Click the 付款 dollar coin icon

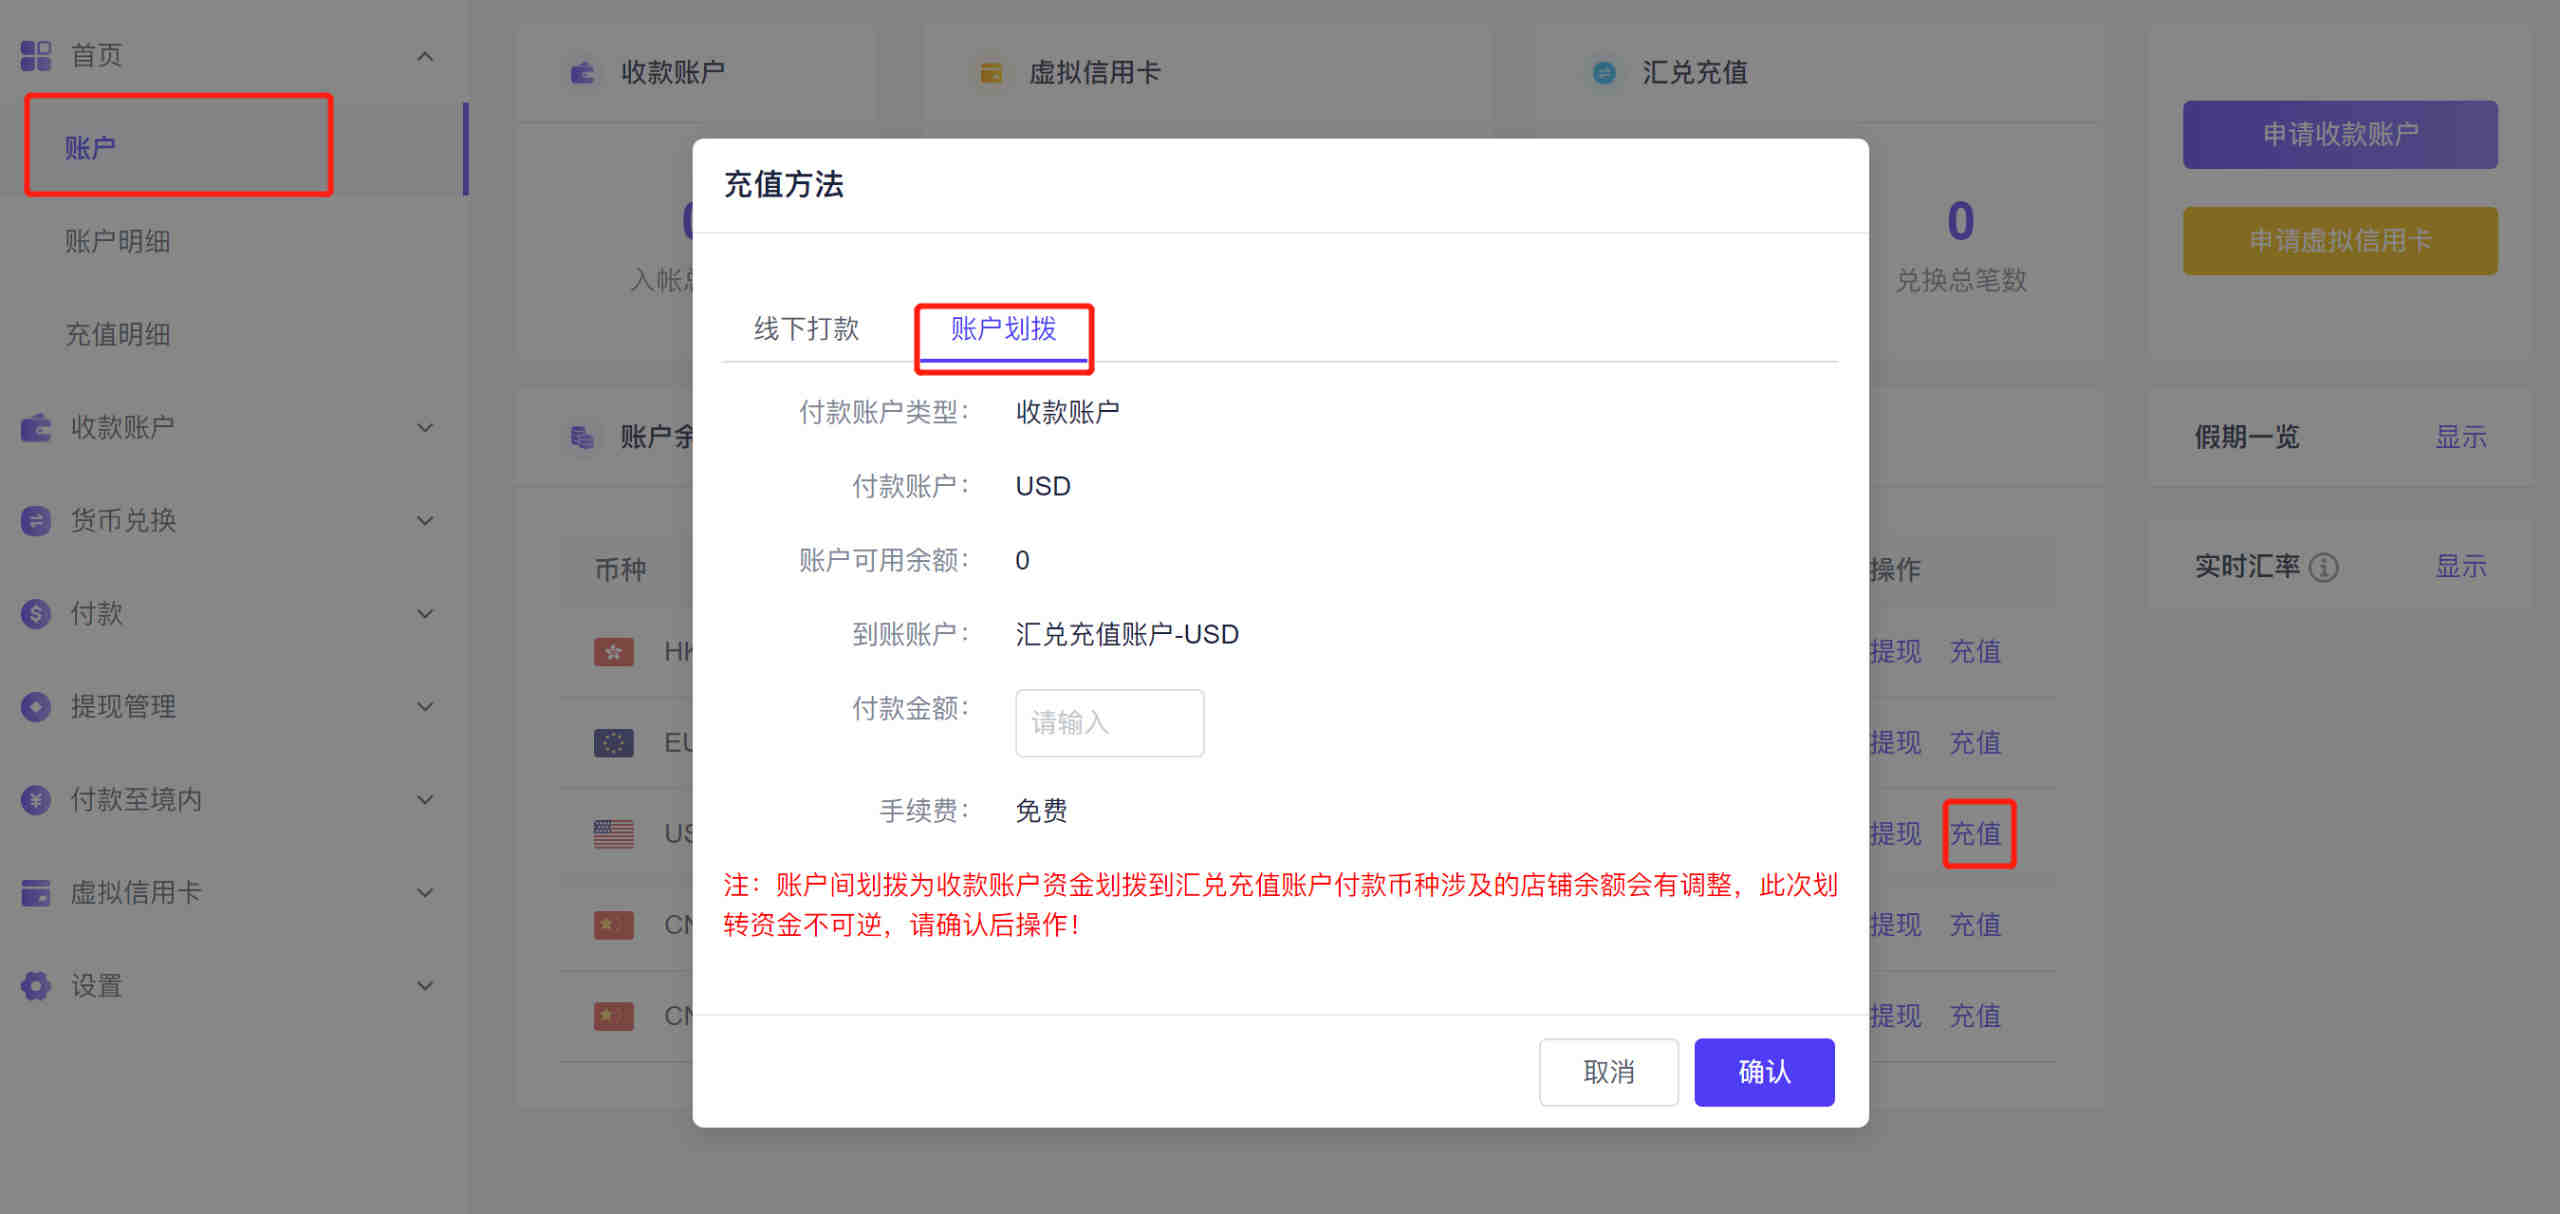pos(36,614)
